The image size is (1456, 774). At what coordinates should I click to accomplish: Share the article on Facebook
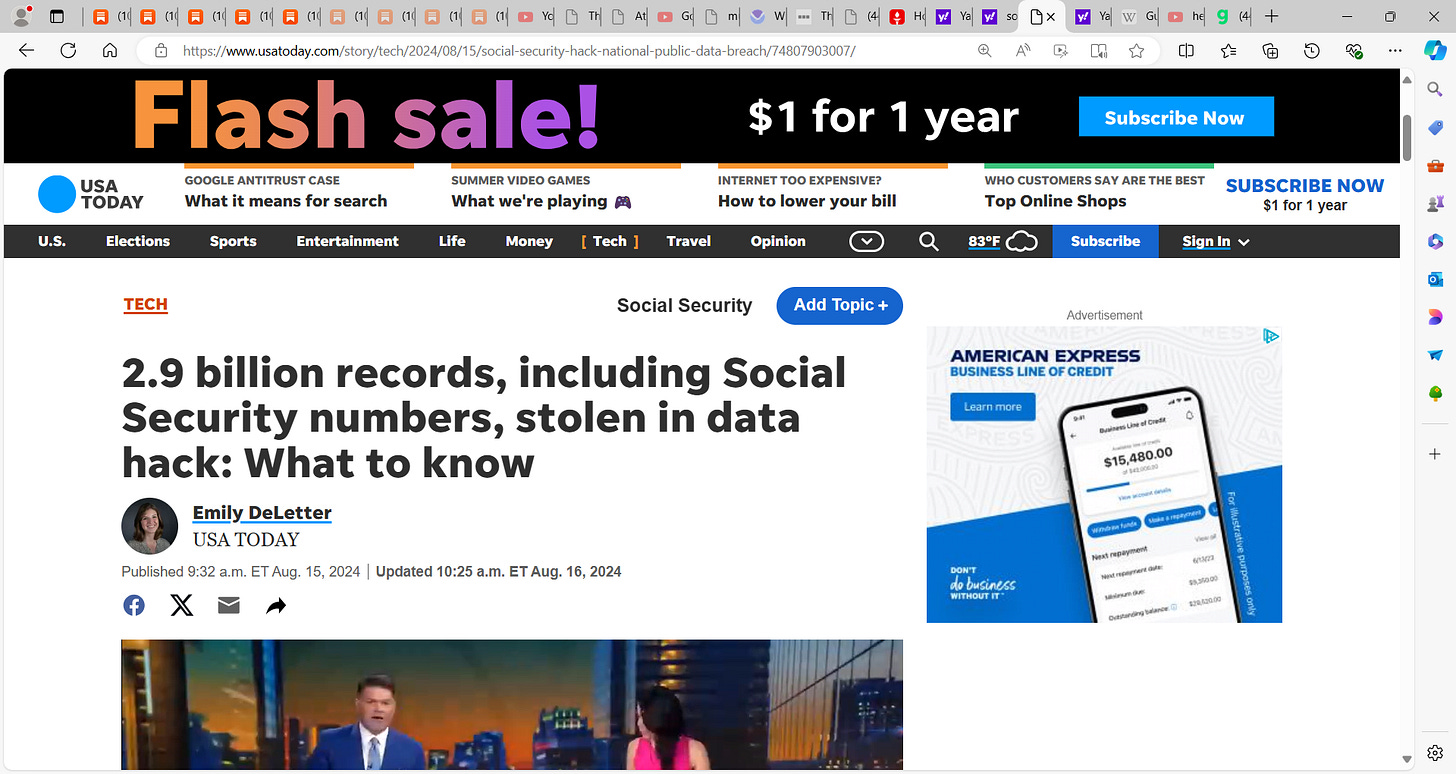[x=133, y=605]
